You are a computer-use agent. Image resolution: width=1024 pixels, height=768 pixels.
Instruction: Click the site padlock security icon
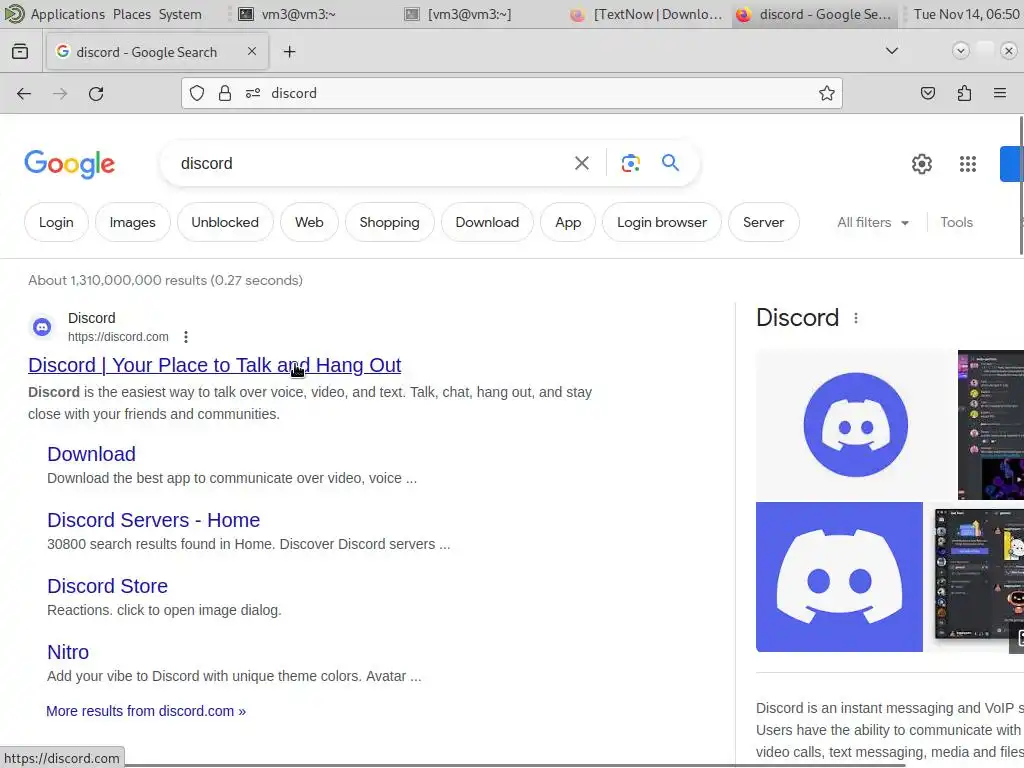coord(225,93)
